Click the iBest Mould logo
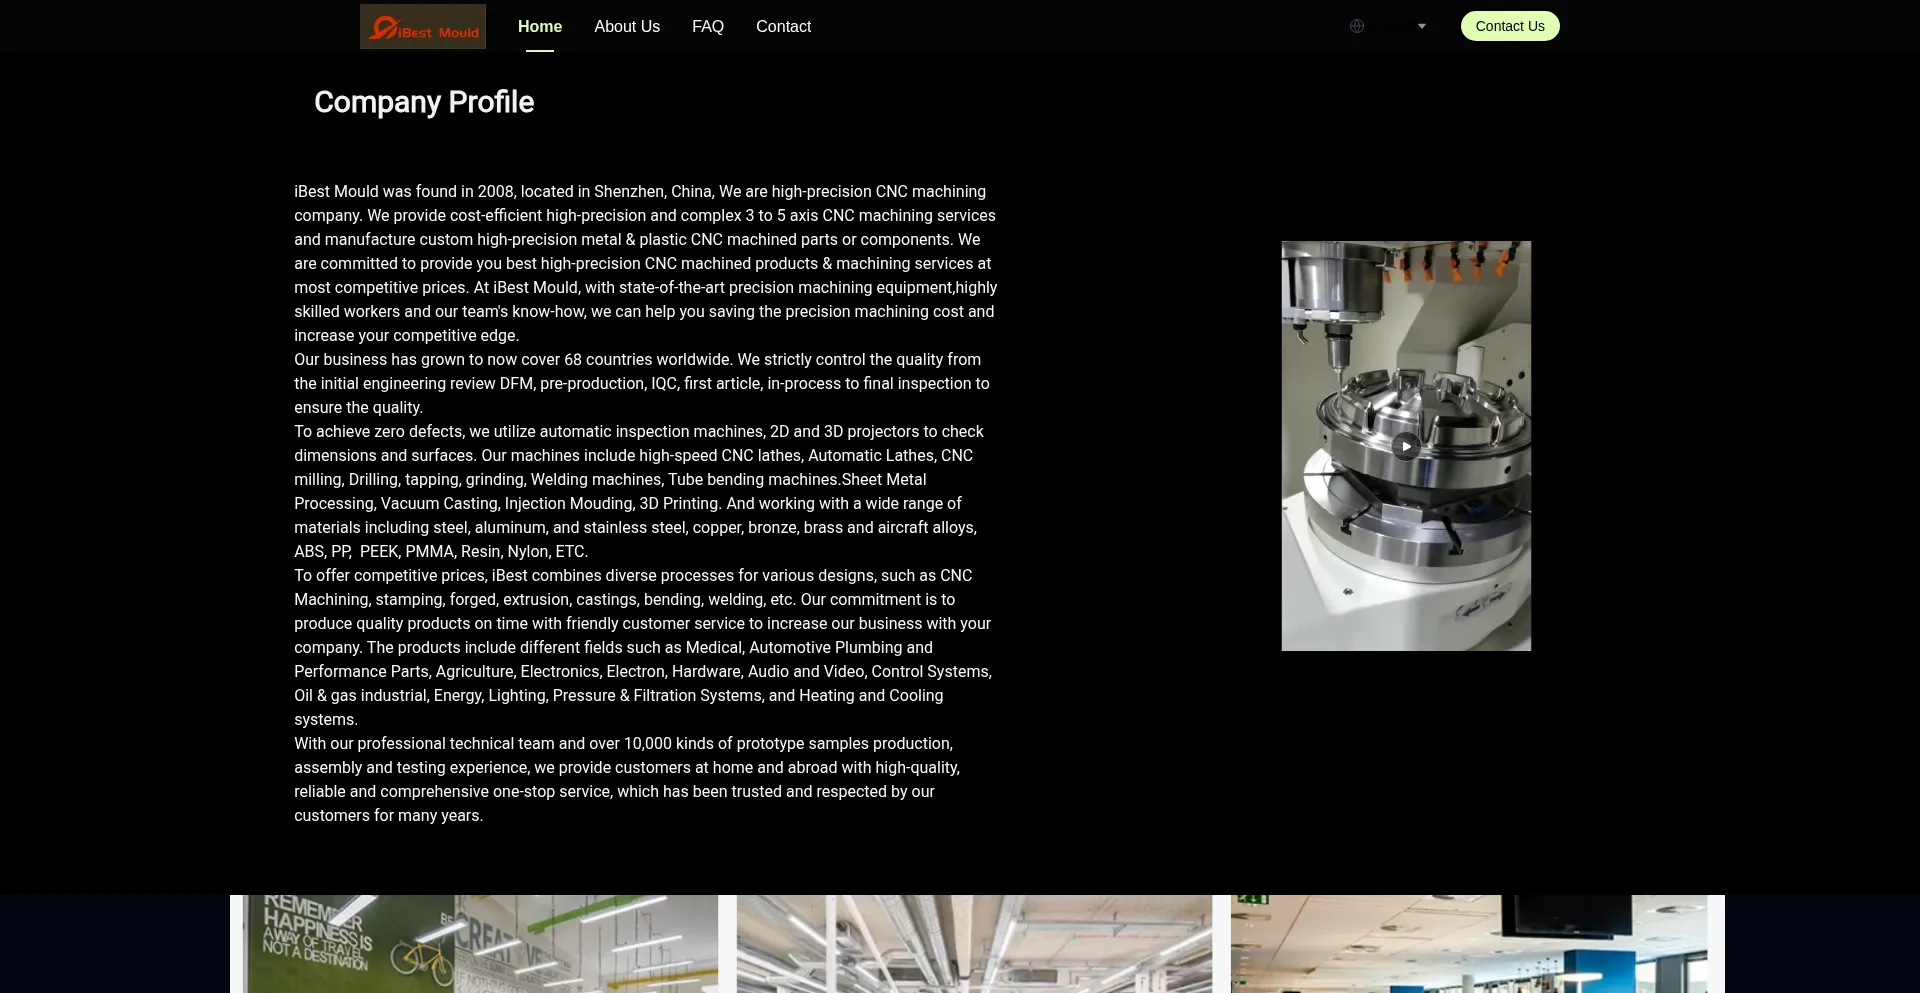 (x=422, y=27)
